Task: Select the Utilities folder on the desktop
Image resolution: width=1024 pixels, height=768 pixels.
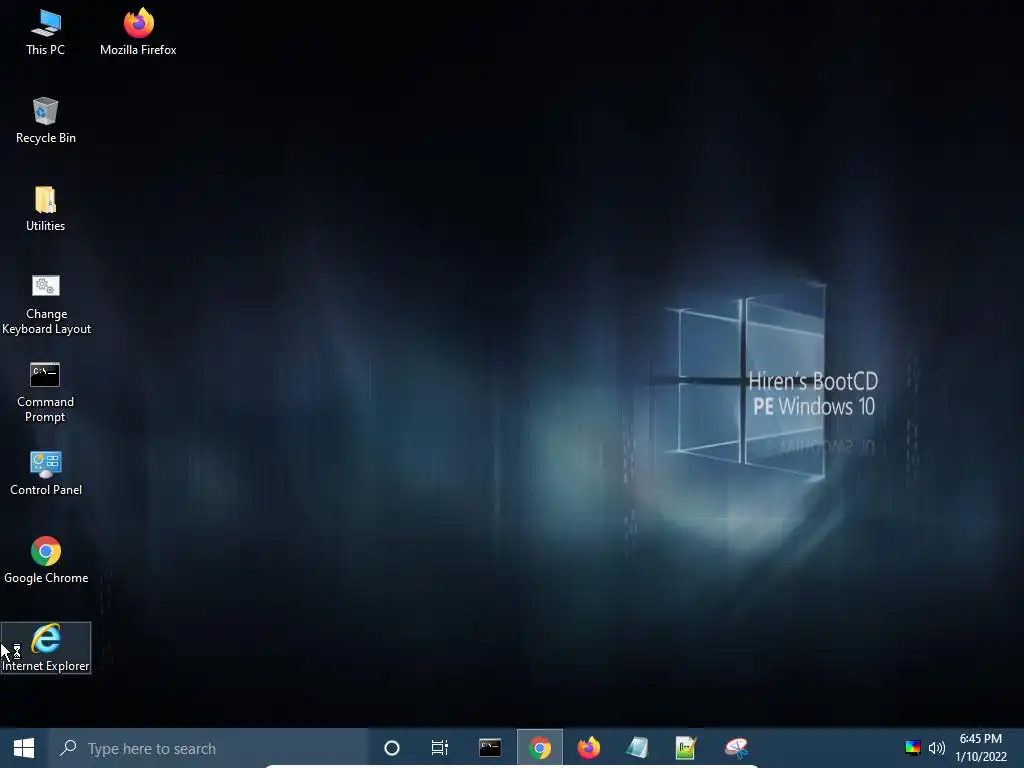Action: 46,208
